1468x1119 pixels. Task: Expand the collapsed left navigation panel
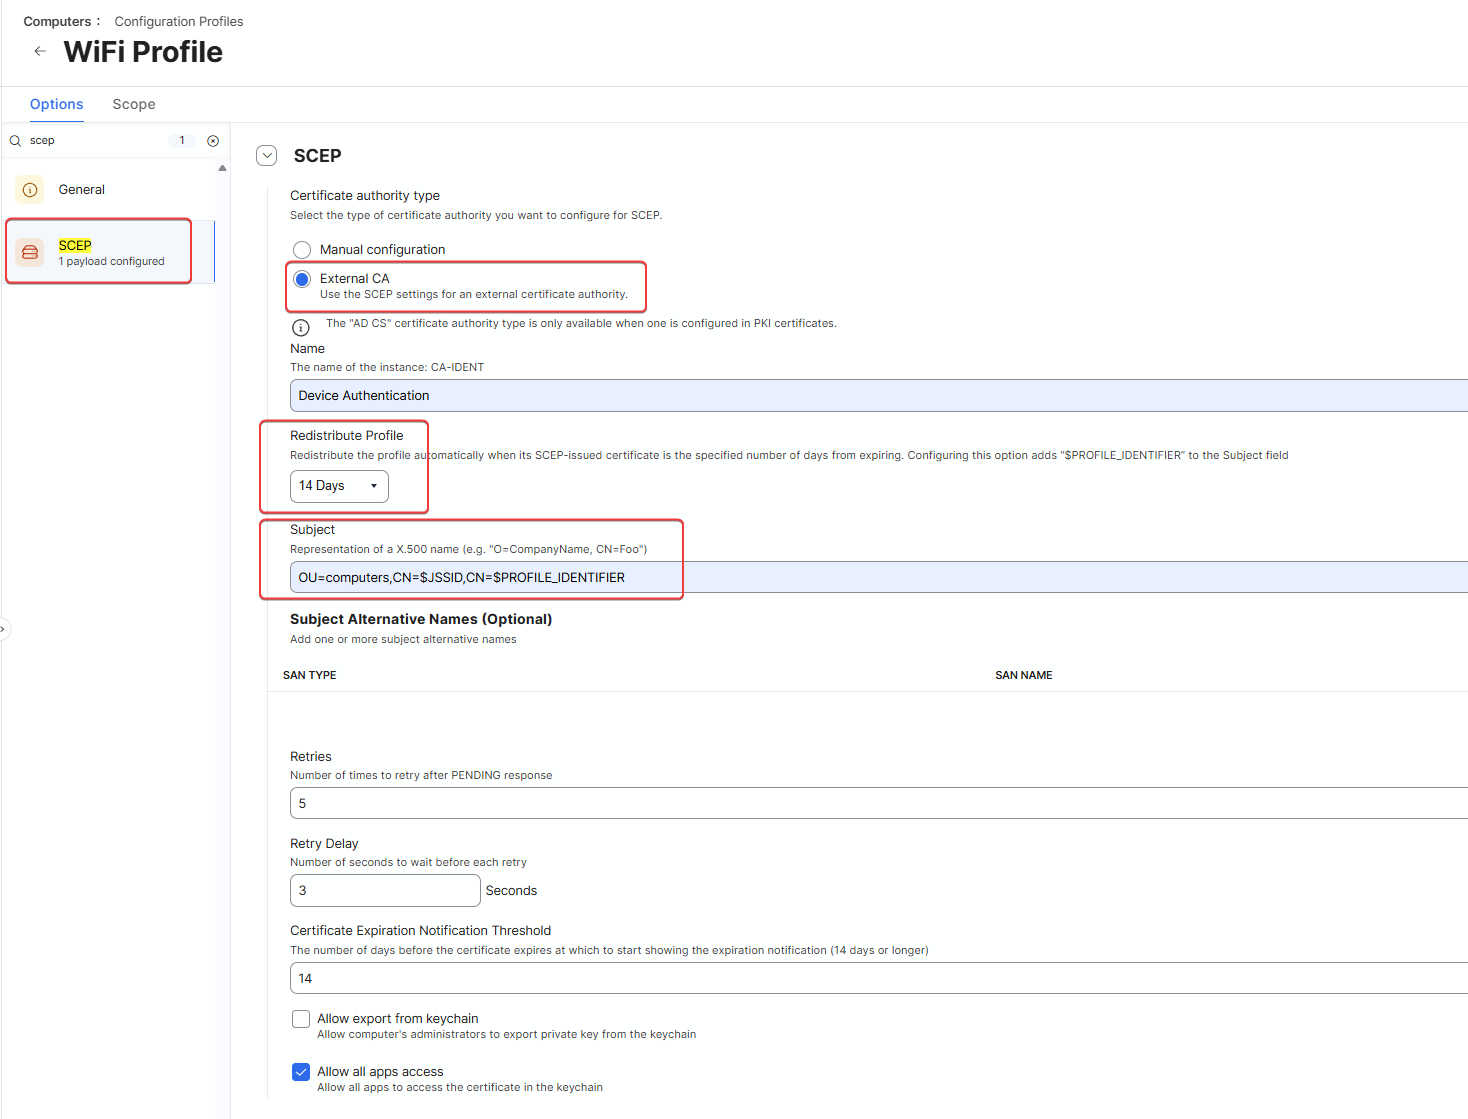(4, 629)
